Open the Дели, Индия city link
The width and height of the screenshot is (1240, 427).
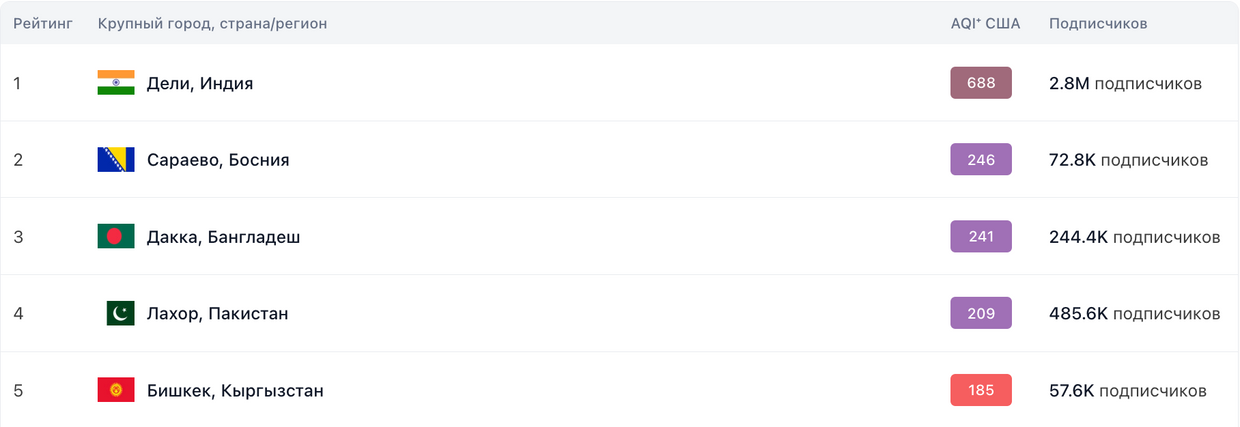click(200, 84)
